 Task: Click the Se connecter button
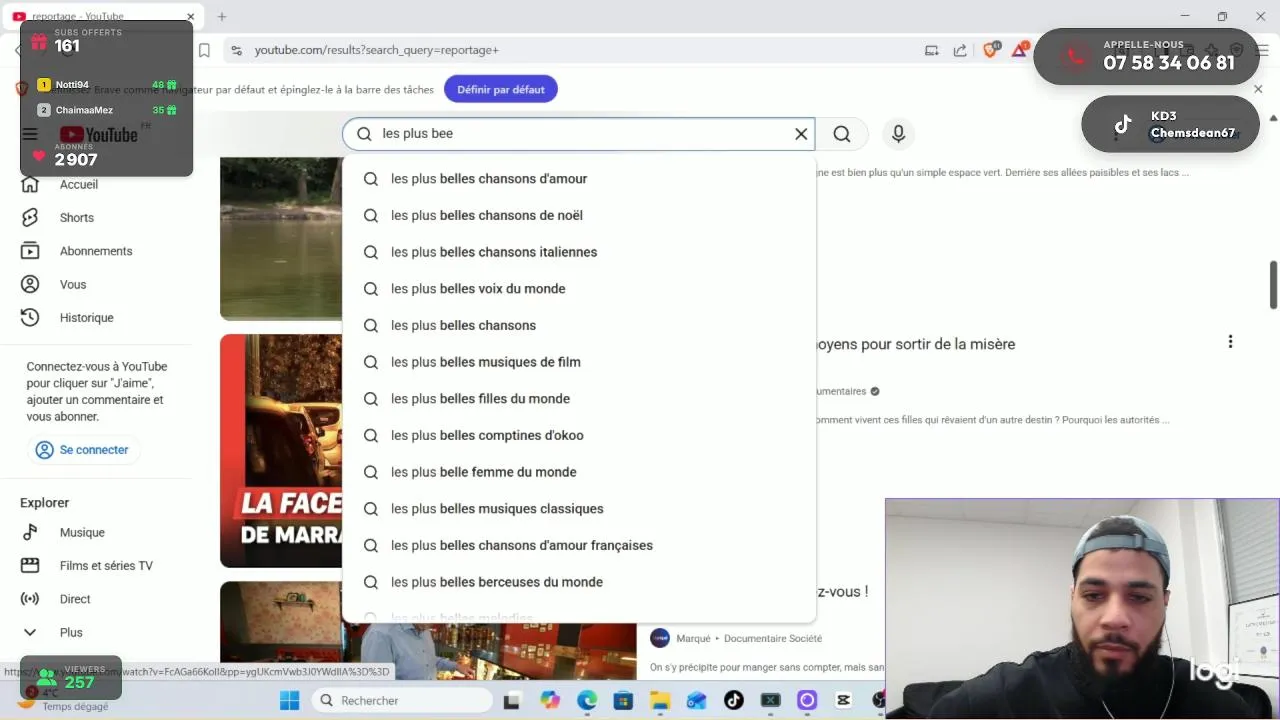(x=84, y=450)
